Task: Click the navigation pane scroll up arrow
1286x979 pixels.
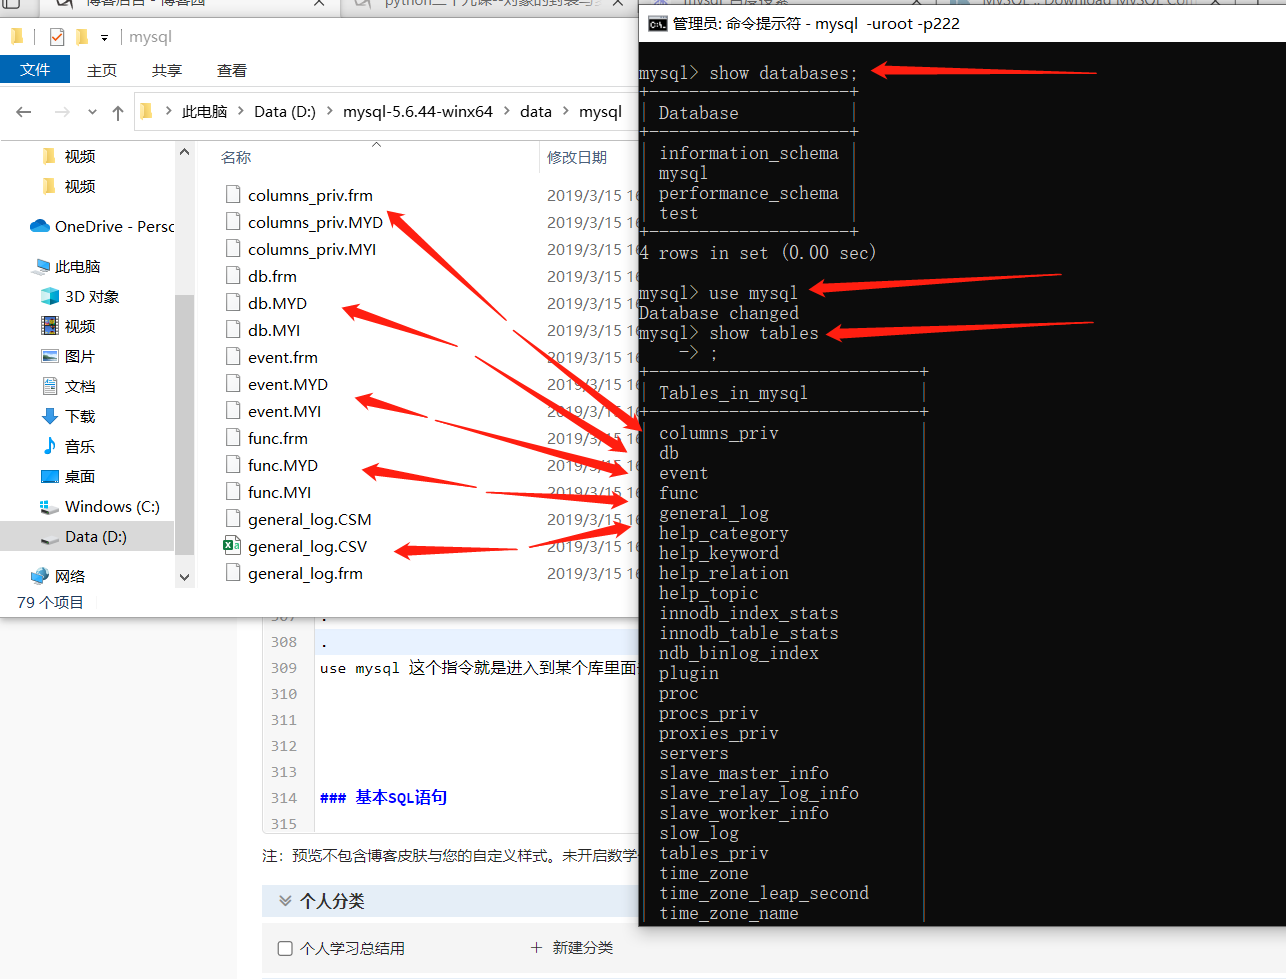Action: [184, 152]
